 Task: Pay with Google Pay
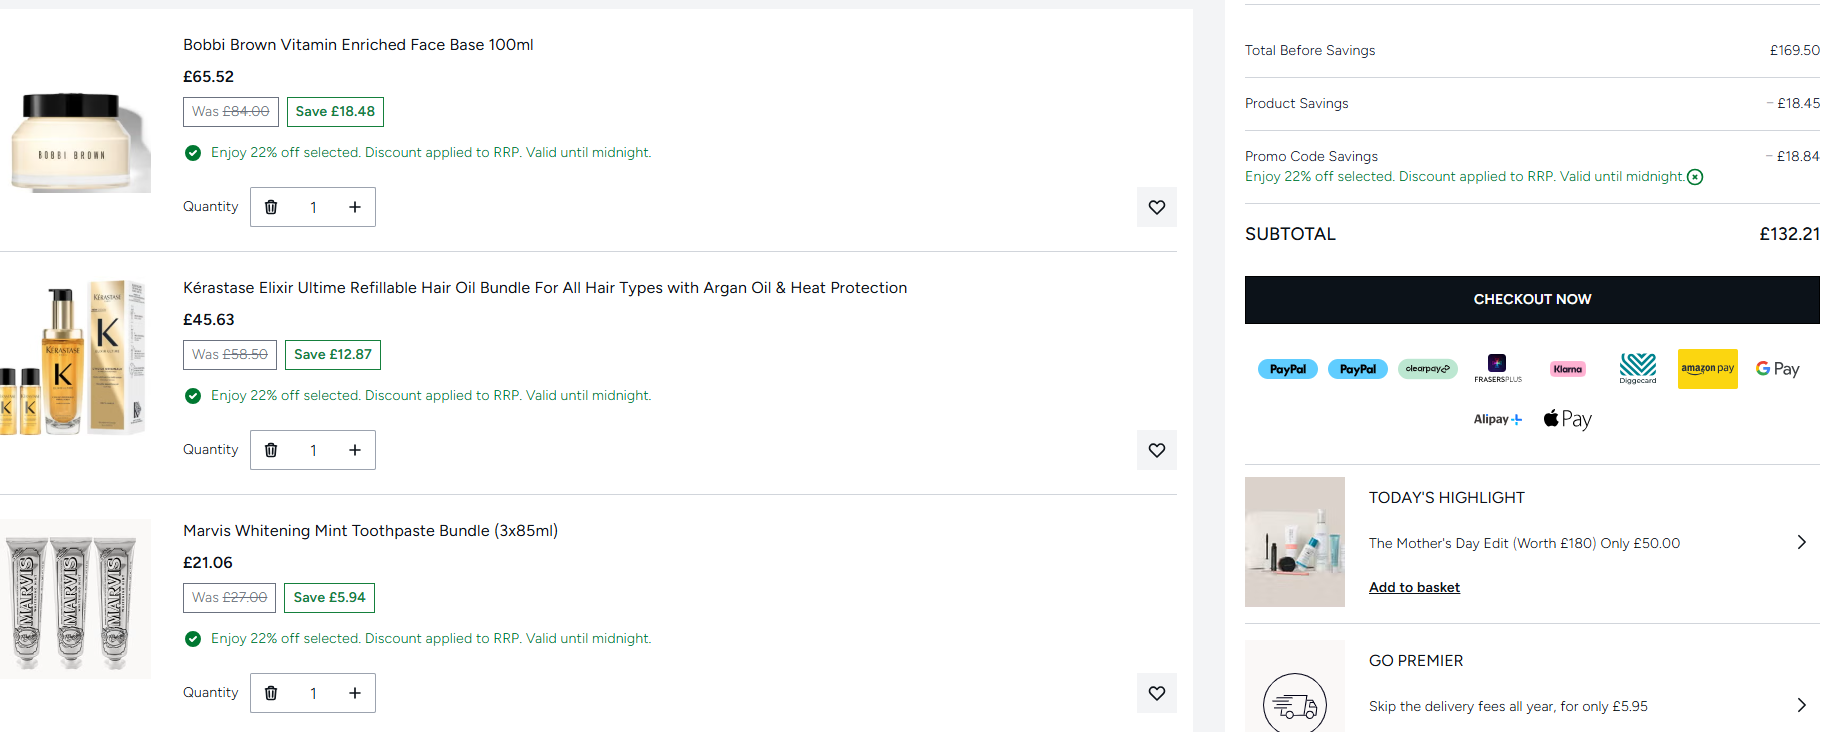[1777, 369]
